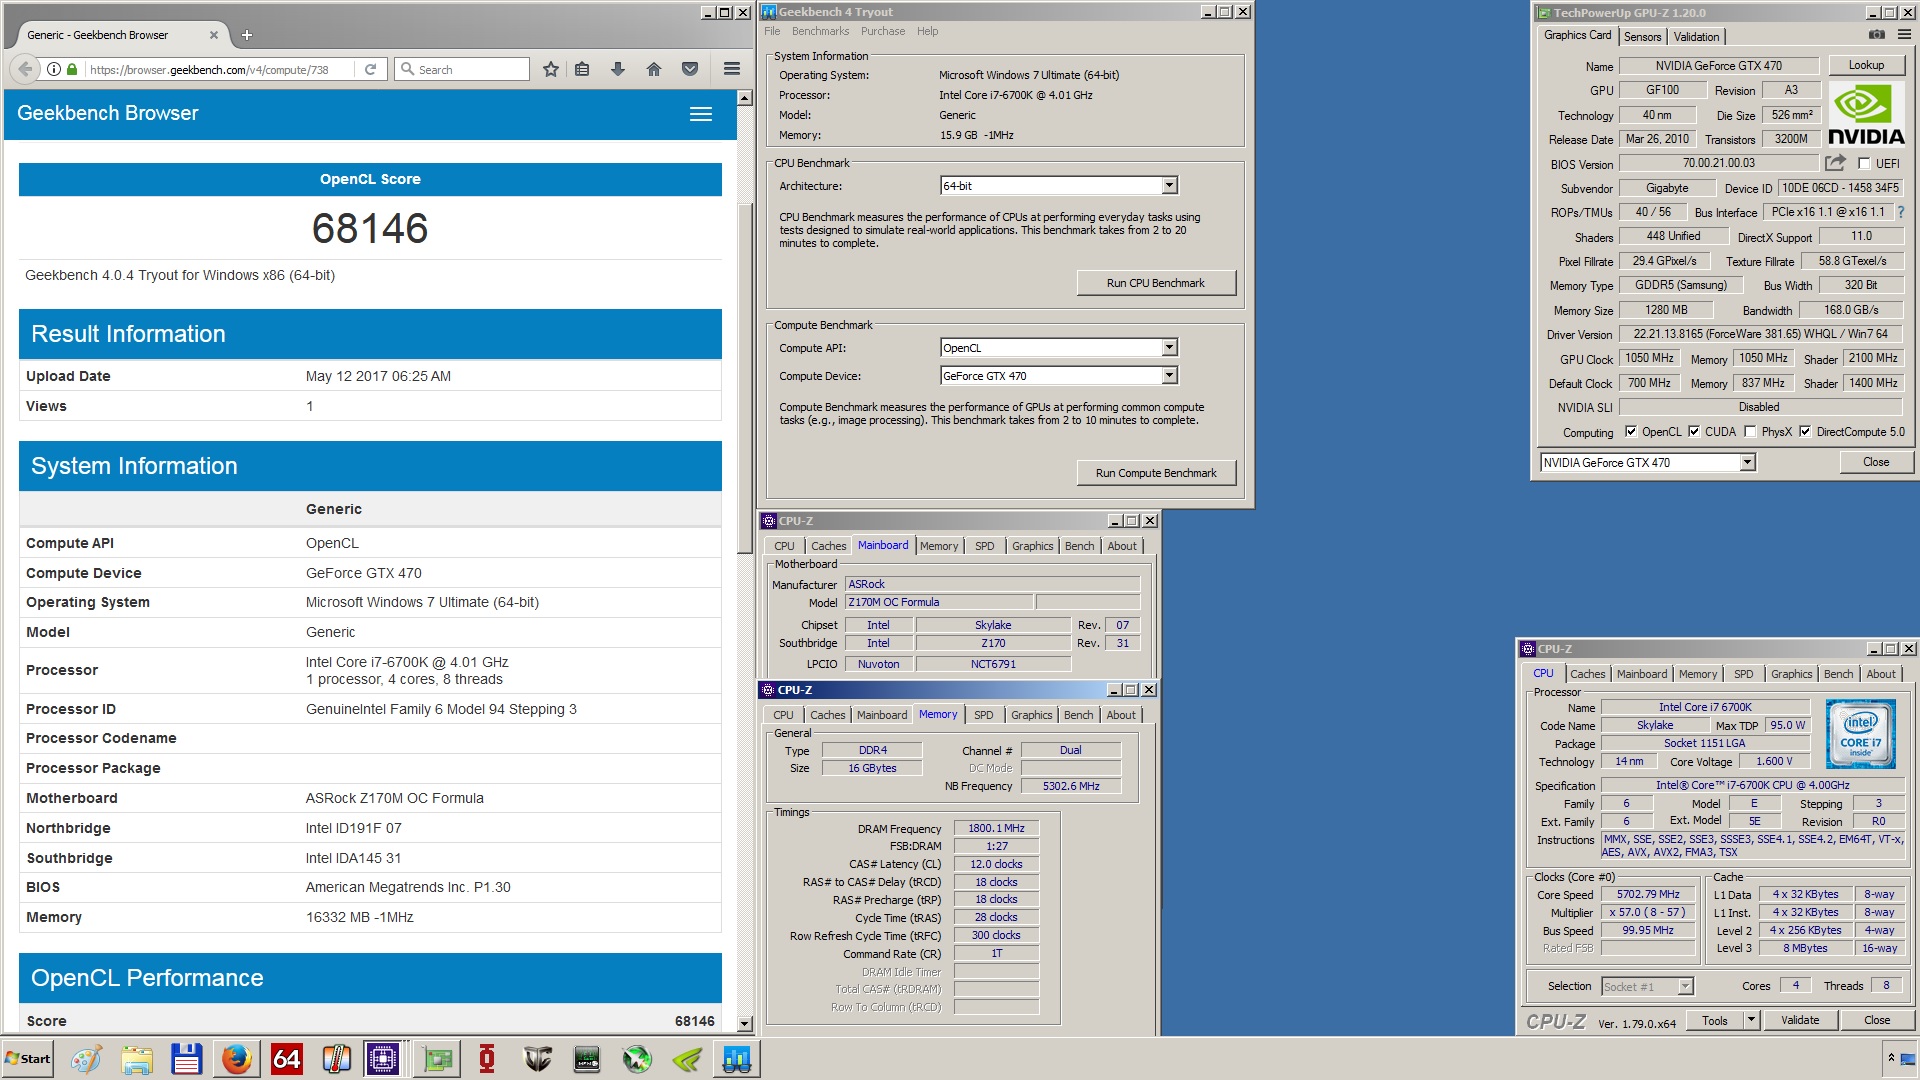Click Firefox back arrow button
Screen dimensions: 1920x1080
tap(25, 69)
